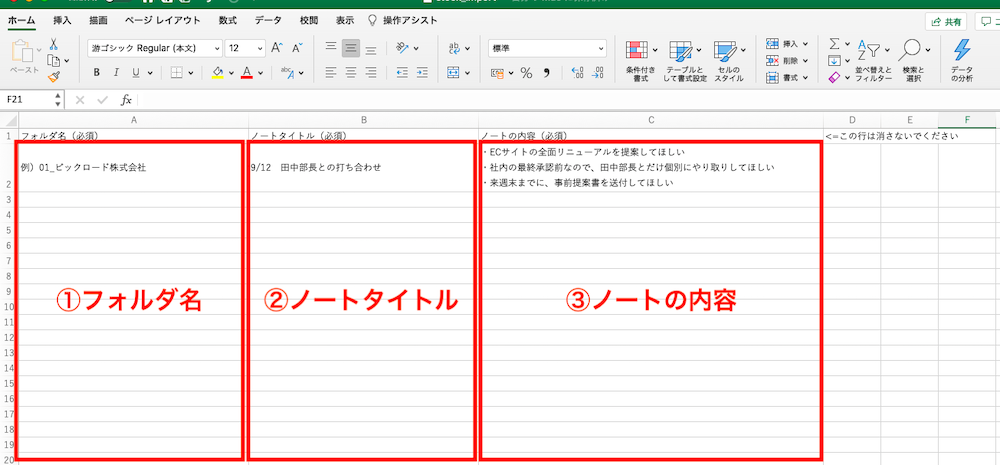Open the number format 標準 dropdown
1000x465 pixels.
point(546,48)
